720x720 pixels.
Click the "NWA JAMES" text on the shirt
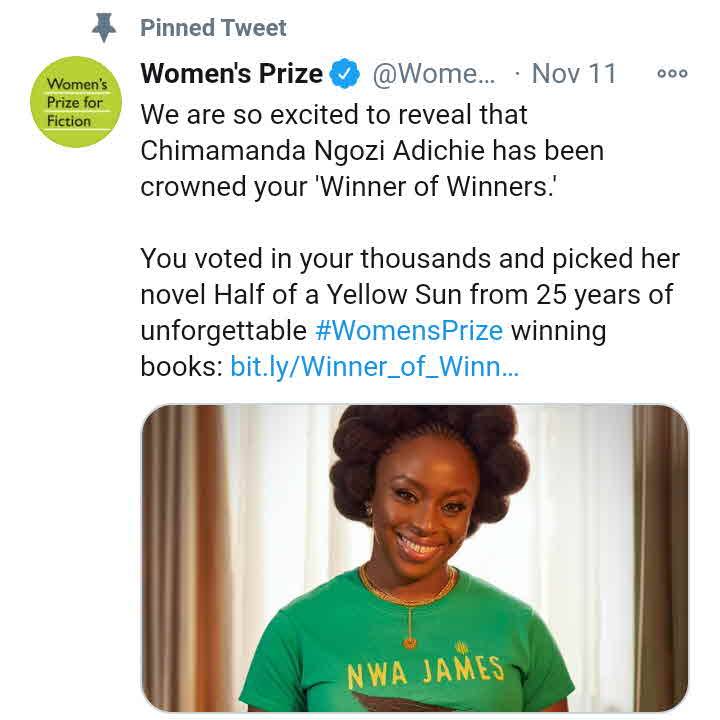(425, 673)
